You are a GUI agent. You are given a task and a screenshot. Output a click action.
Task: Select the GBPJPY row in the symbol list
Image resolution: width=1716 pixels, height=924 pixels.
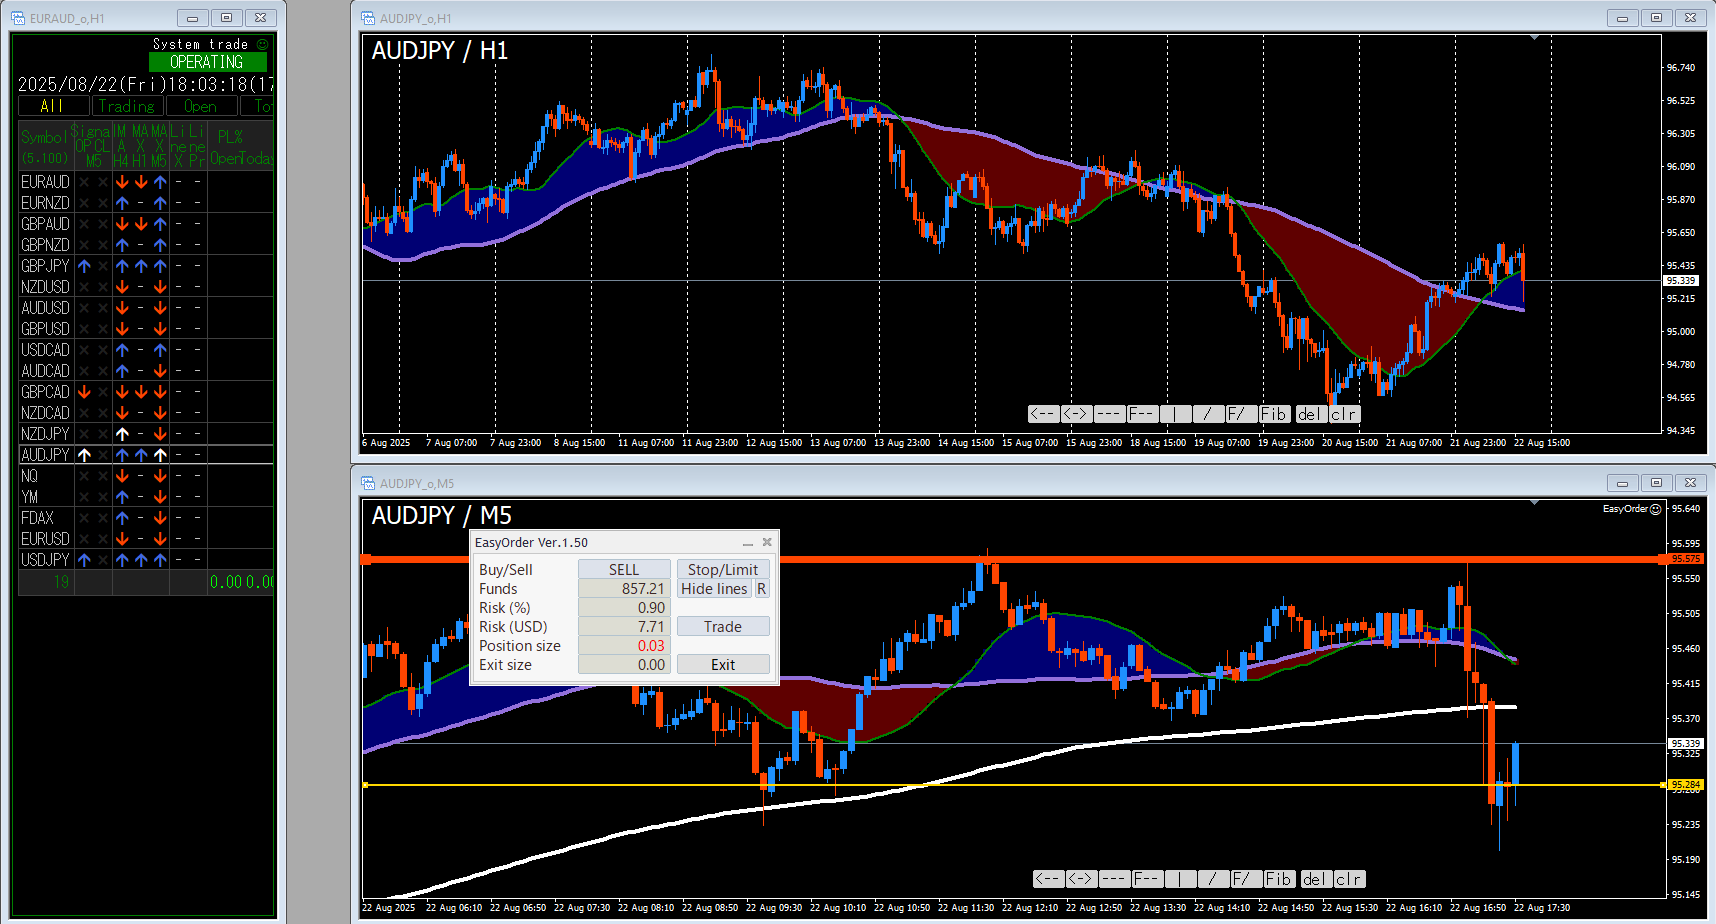(146, 266)
